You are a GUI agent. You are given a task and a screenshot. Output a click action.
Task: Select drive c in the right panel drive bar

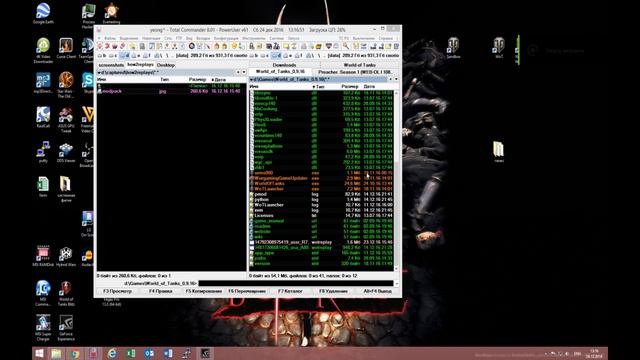[265, 55]
